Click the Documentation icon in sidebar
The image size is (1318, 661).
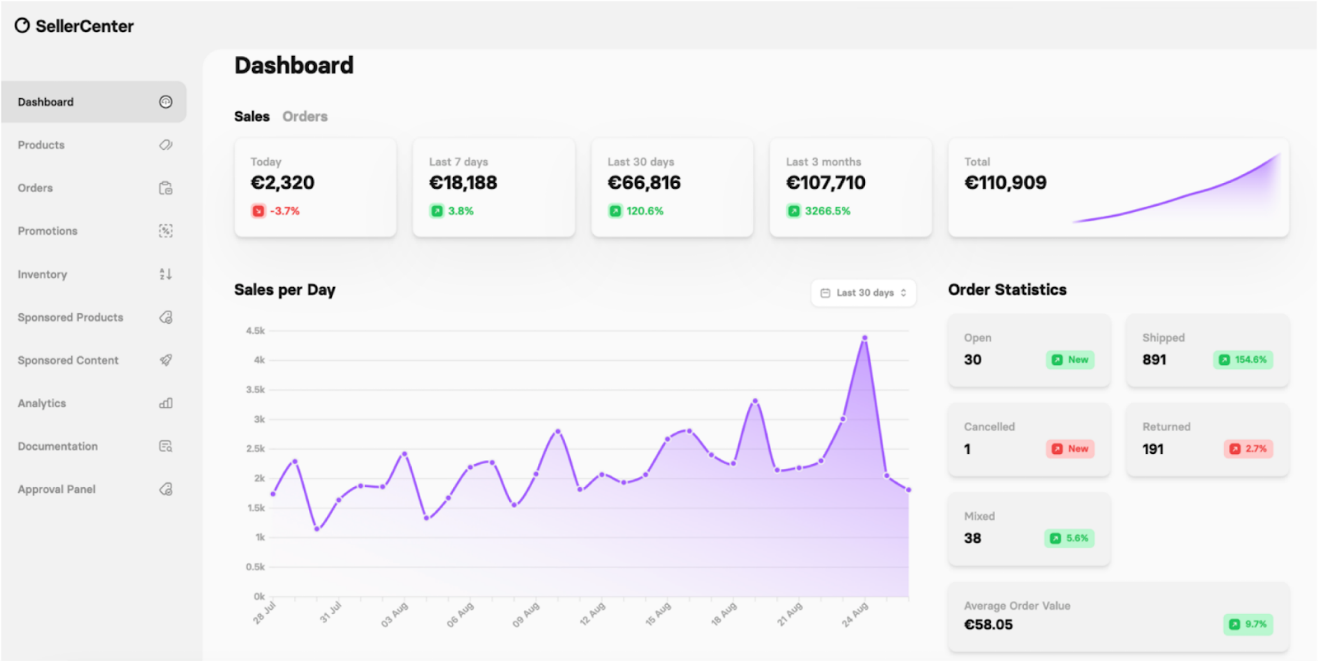pos(166,446)
